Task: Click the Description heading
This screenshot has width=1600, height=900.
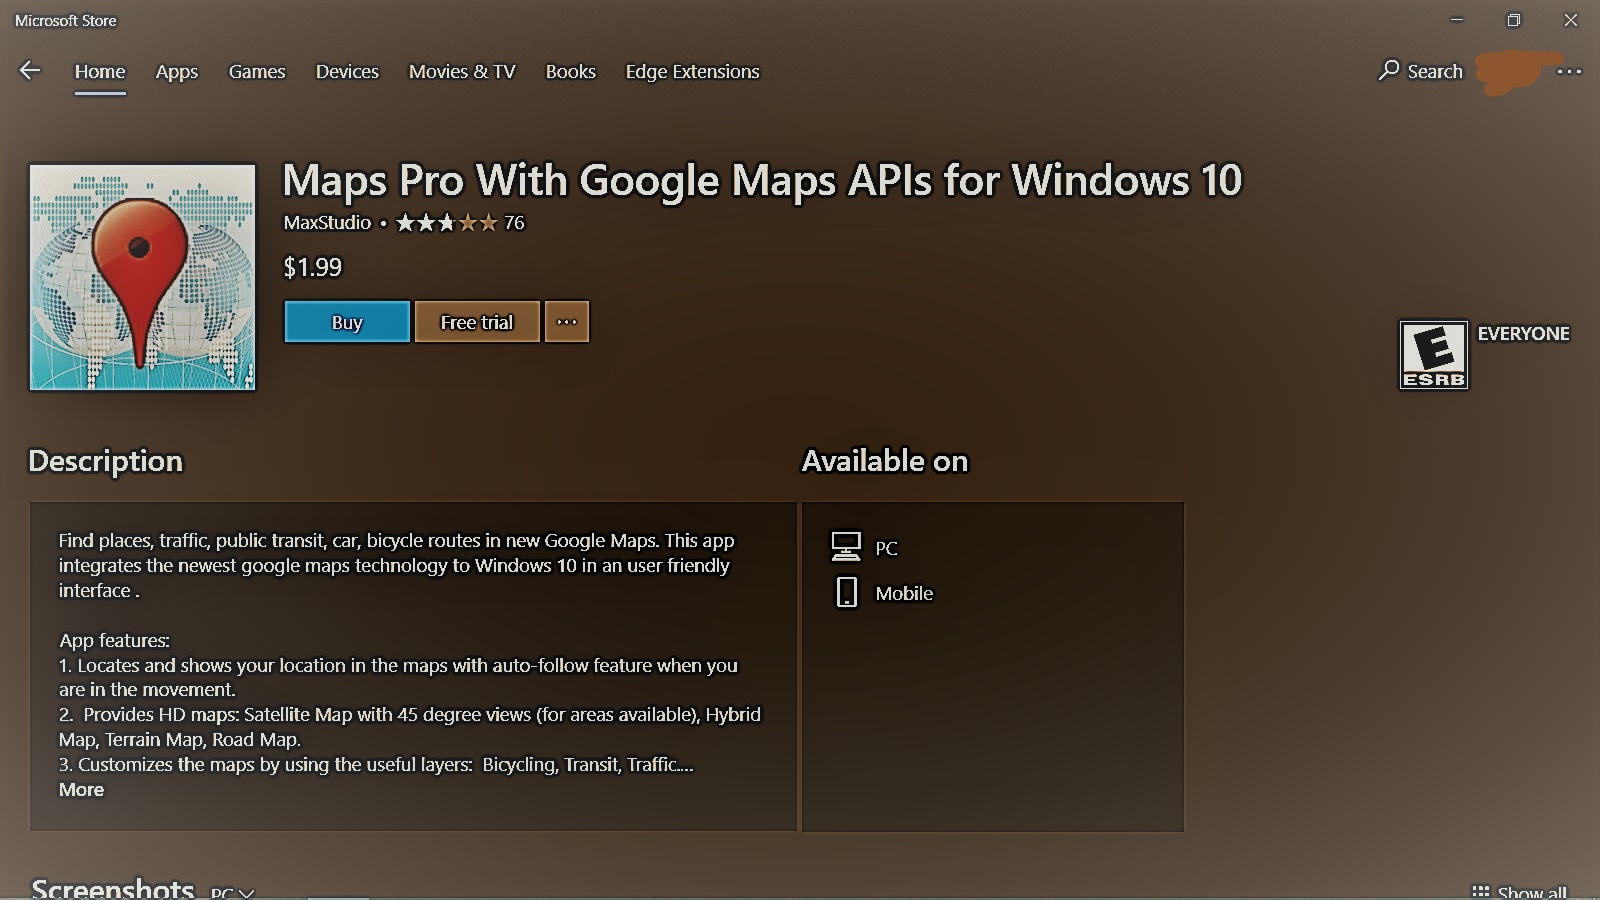Action: (106, 461)
